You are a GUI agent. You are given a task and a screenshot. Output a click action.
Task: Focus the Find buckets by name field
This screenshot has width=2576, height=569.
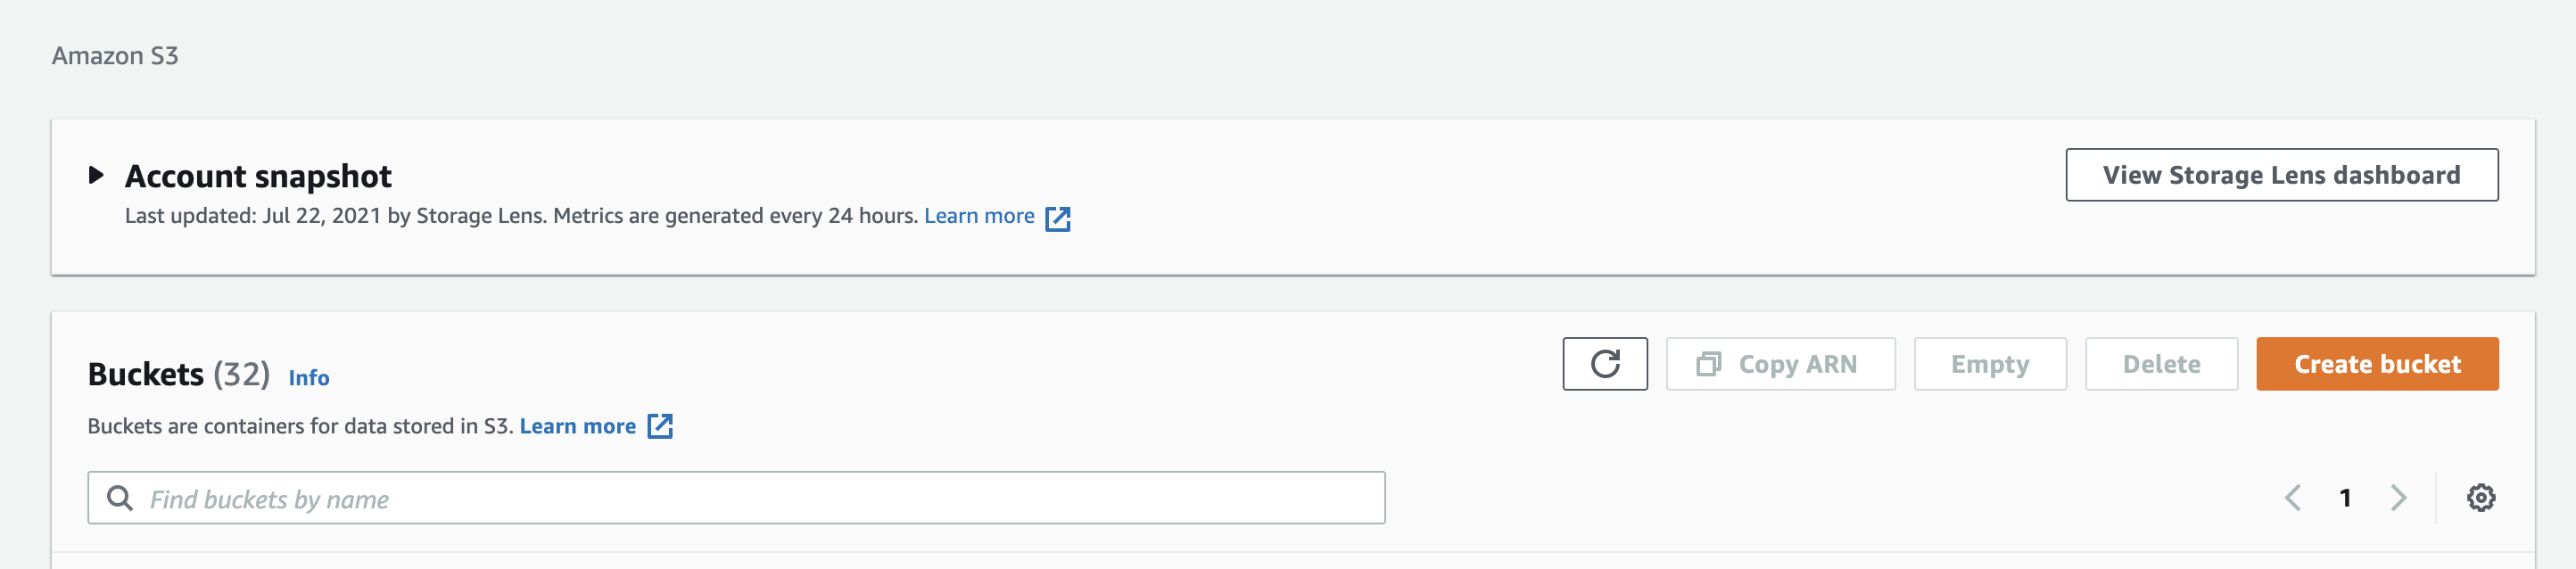click(760, 498)
